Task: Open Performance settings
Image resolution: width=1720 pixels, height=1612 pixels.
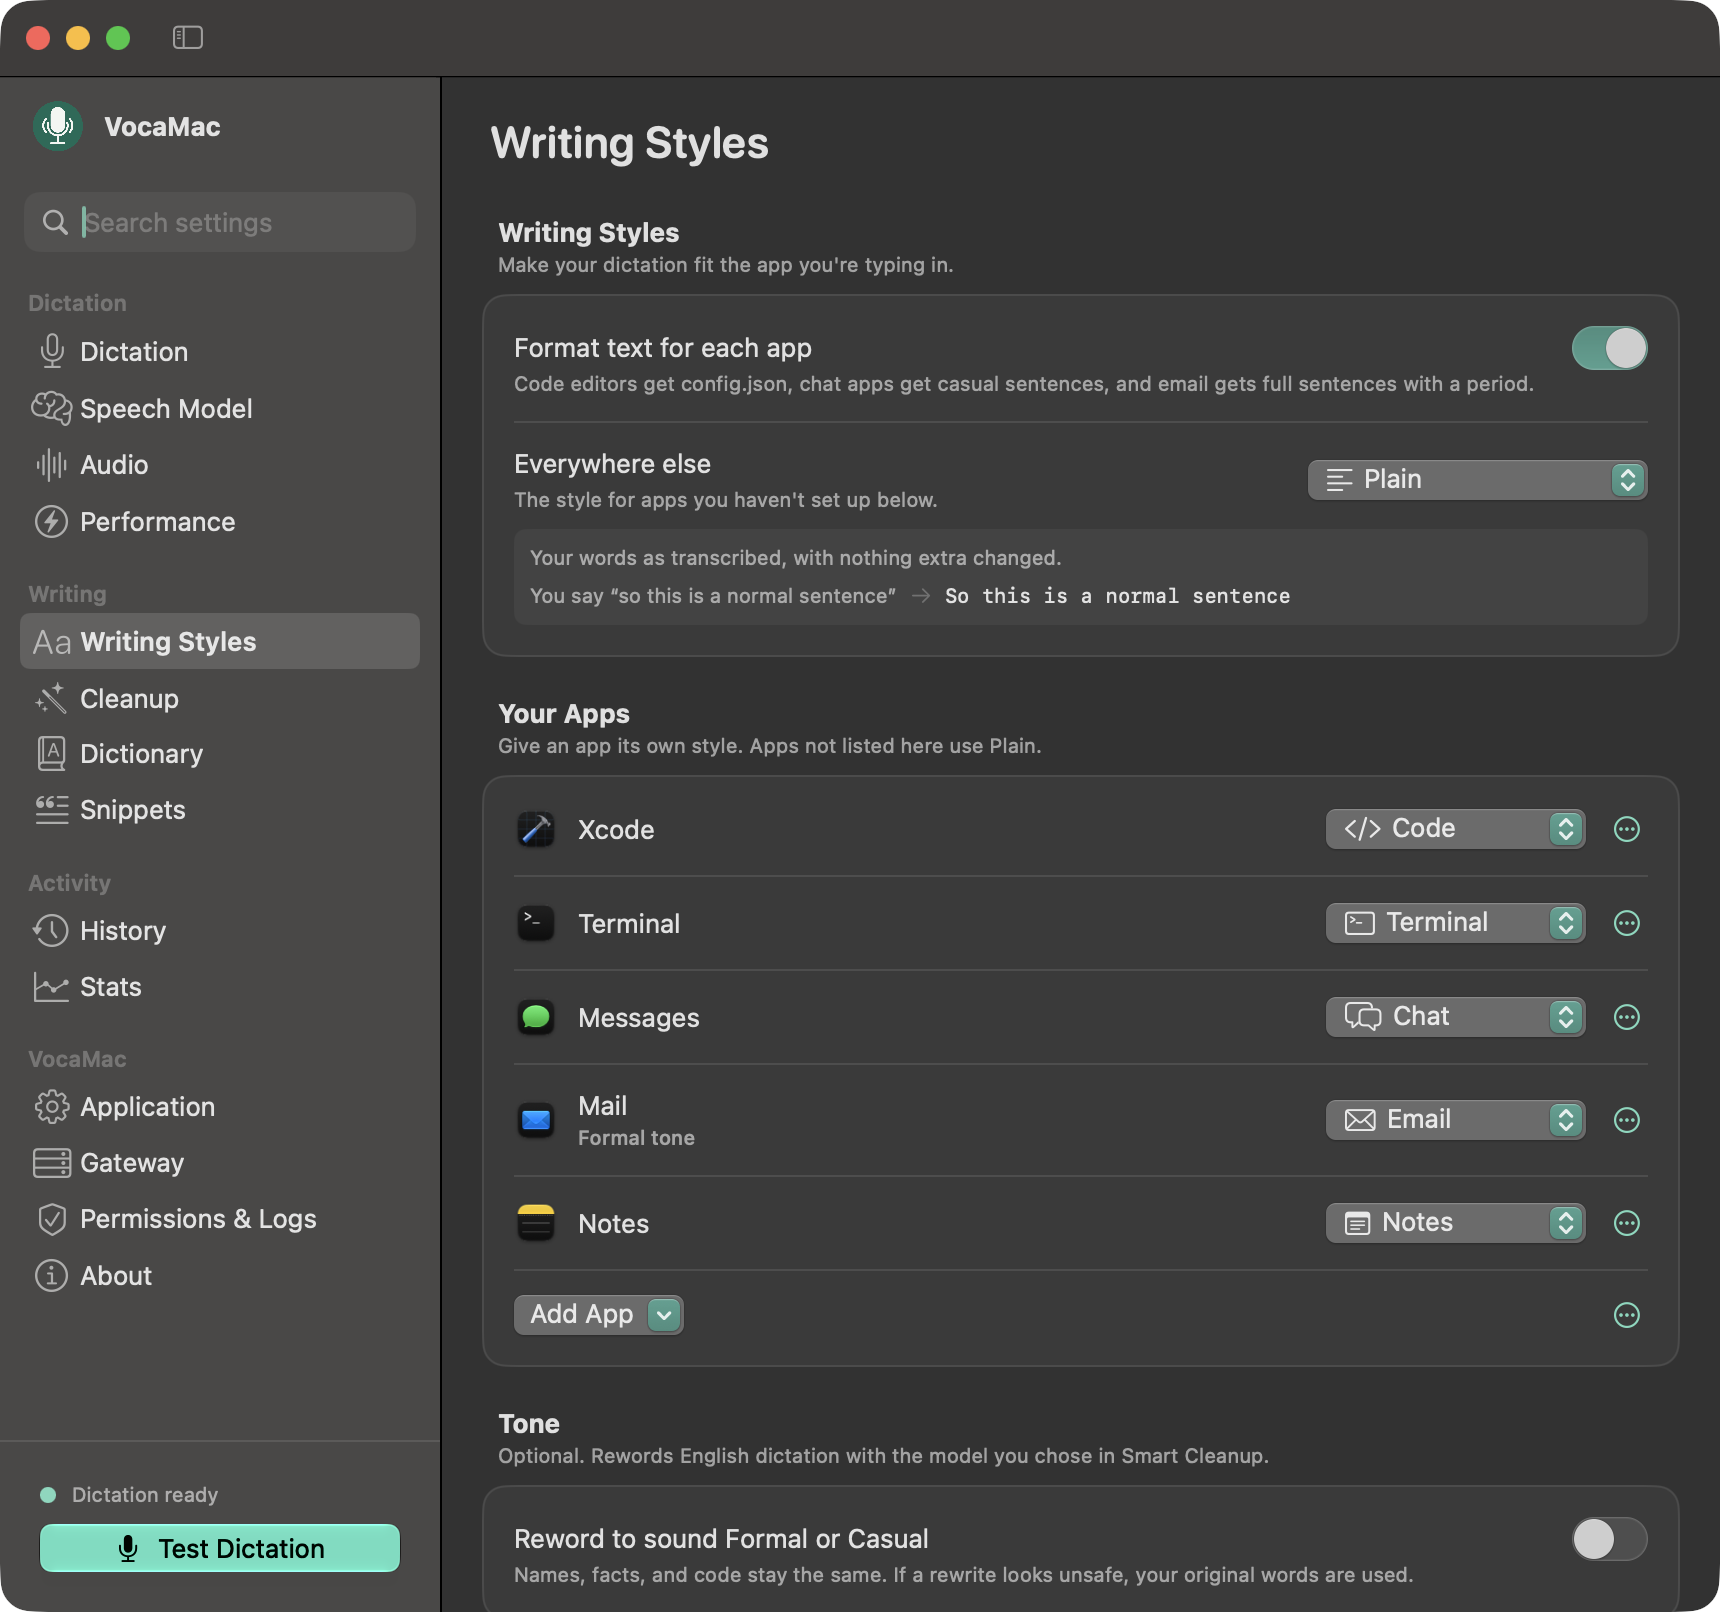Action: (x=220, y=522)
